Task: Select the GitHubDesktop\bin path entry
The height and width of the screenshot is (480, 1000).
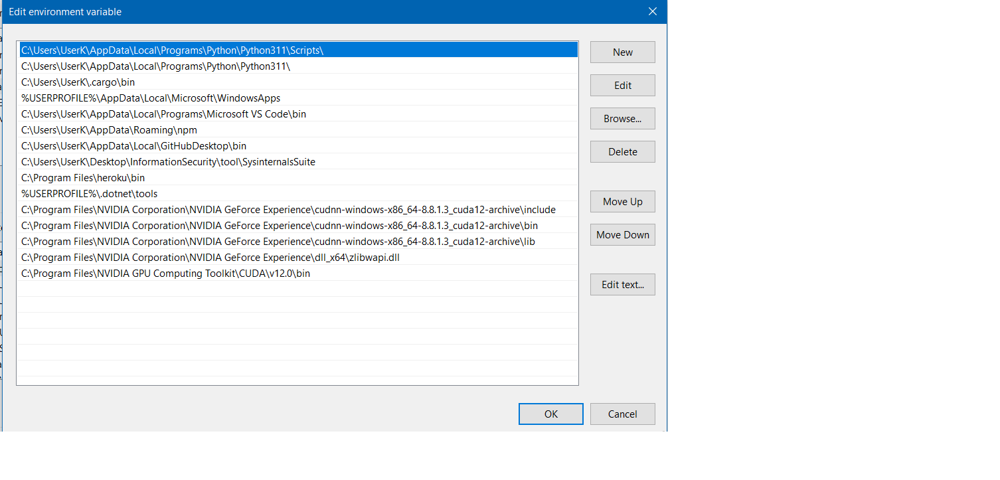Action: tap(298, 146)
